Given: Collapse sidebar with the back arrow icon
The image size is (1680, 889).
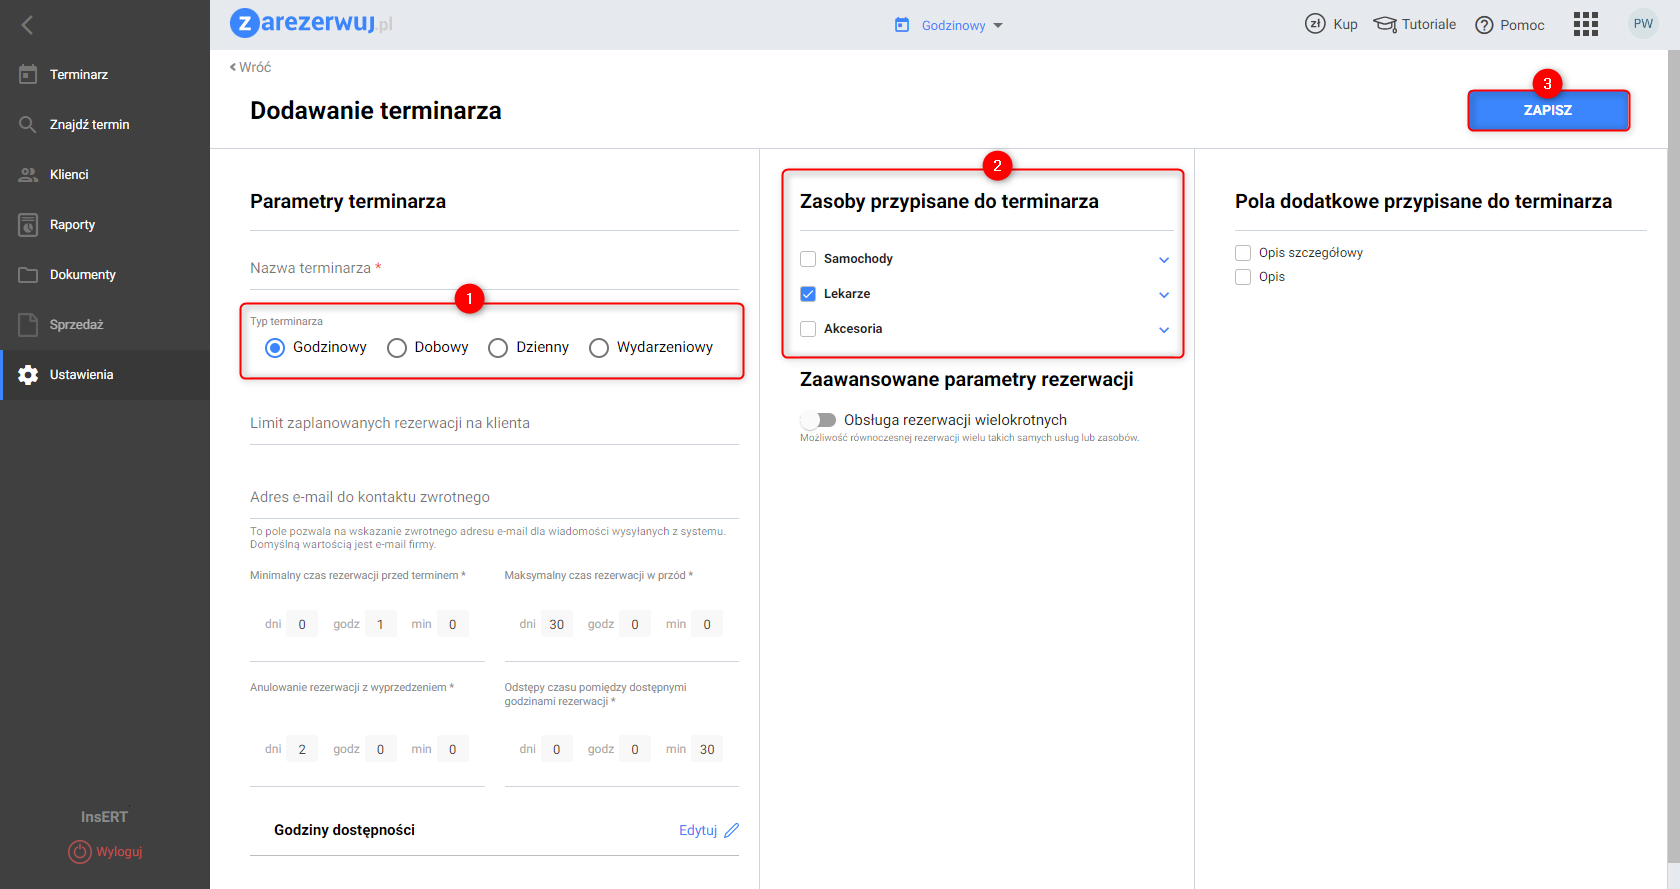Looking at the screenshot, I should (27, 25).
